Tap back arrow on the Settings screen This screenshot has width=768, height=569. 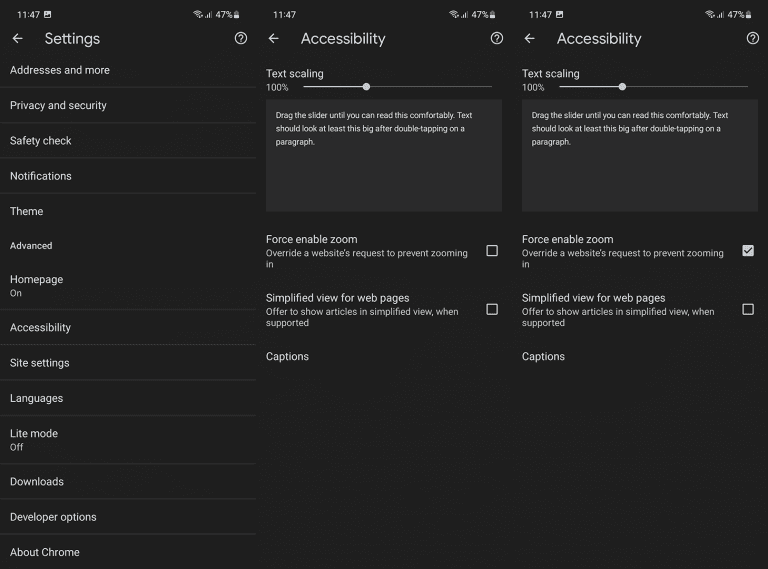(18, 39)
